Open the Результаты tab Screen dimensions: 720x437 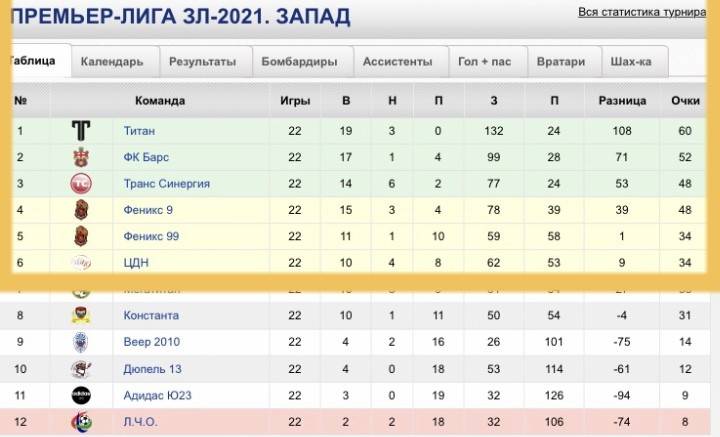pyautogui.click(x=202, y=62)
